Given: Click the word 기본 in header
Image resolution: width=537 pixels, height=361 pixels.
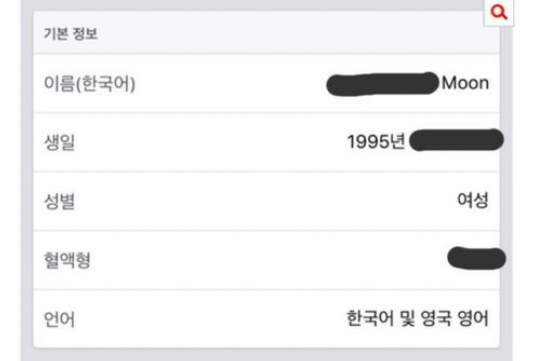Looking at the screenshot, I should [x=56, y=34].
